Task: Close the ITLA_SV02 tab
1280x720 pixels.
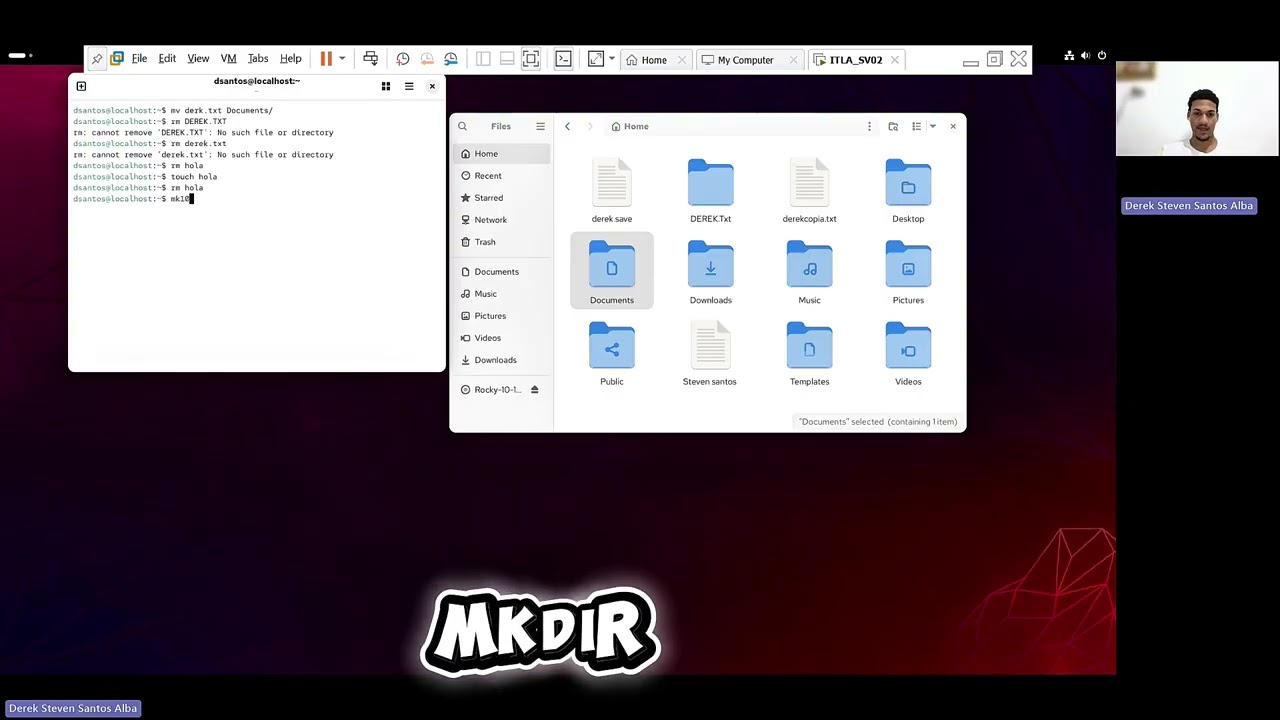Action: (x=895, y=60)
